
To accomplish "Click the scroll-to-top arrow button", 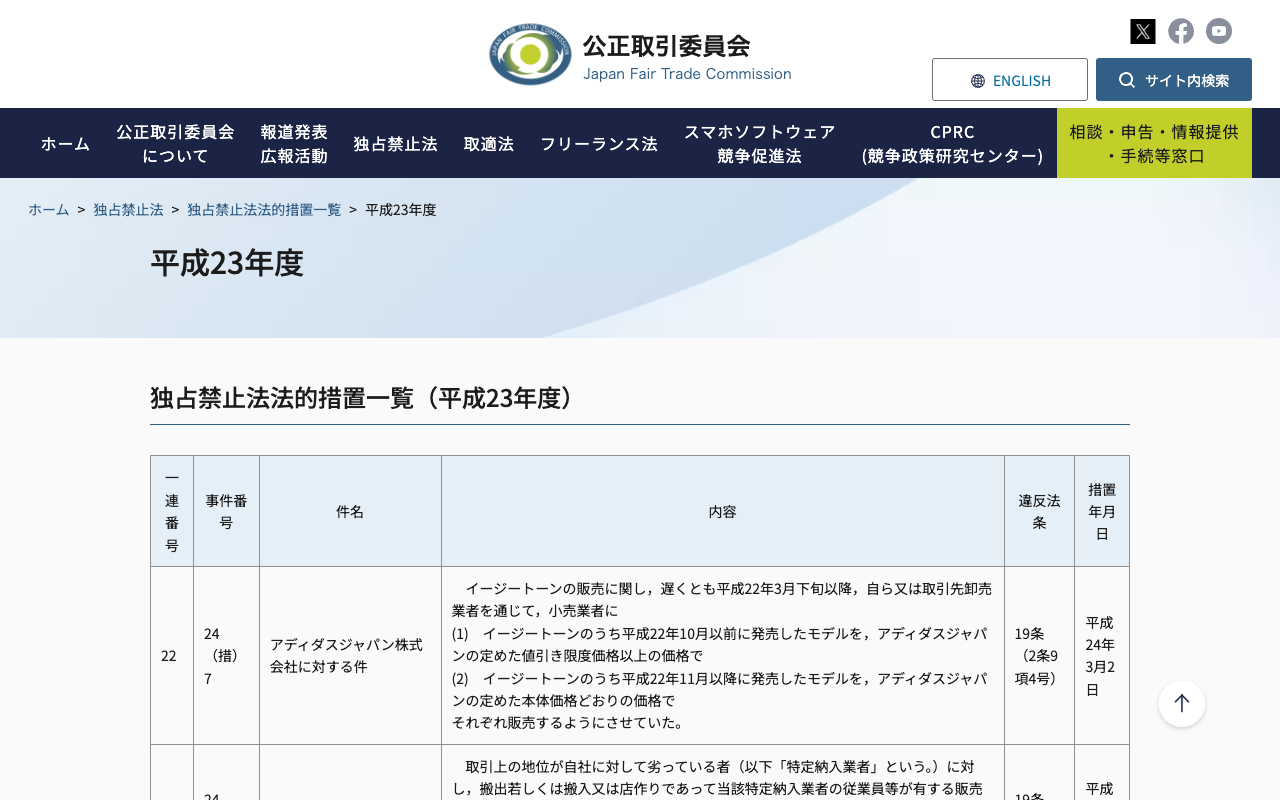I will [x=1182, y=704].
